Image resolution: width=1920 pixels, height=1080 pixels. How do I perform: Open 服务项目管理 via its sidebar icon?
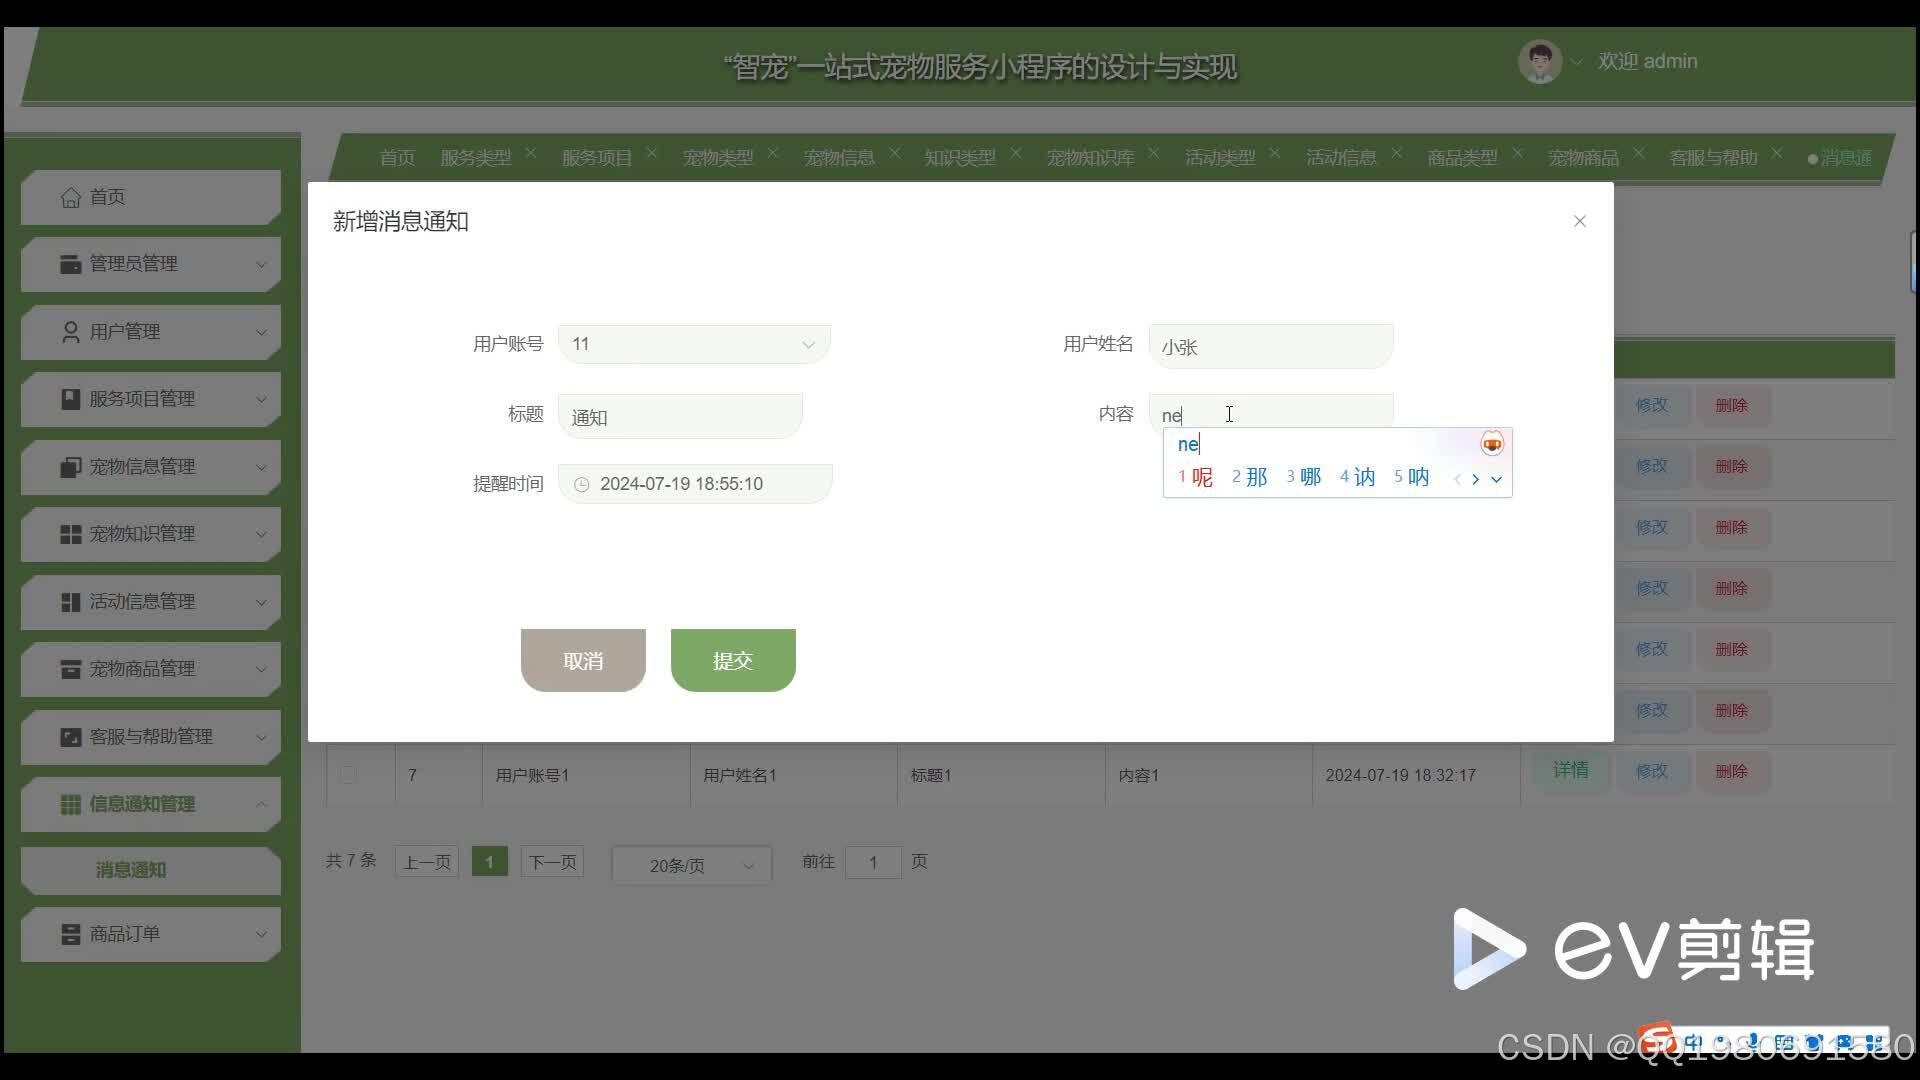[x=70, y=399]
